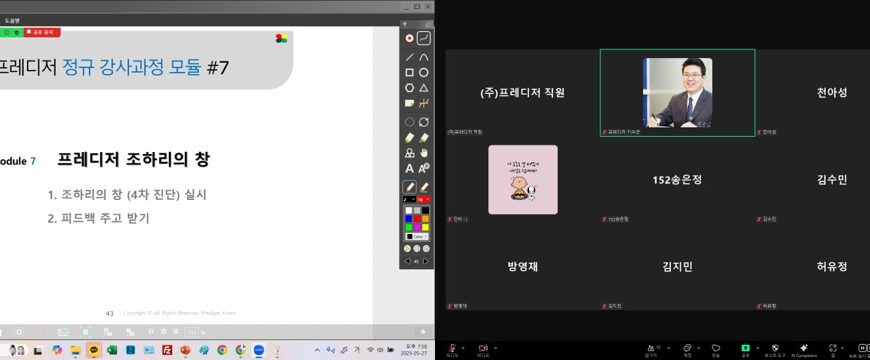Pick the green color swatch
The image size is (870, 360).
pos(408,227)
